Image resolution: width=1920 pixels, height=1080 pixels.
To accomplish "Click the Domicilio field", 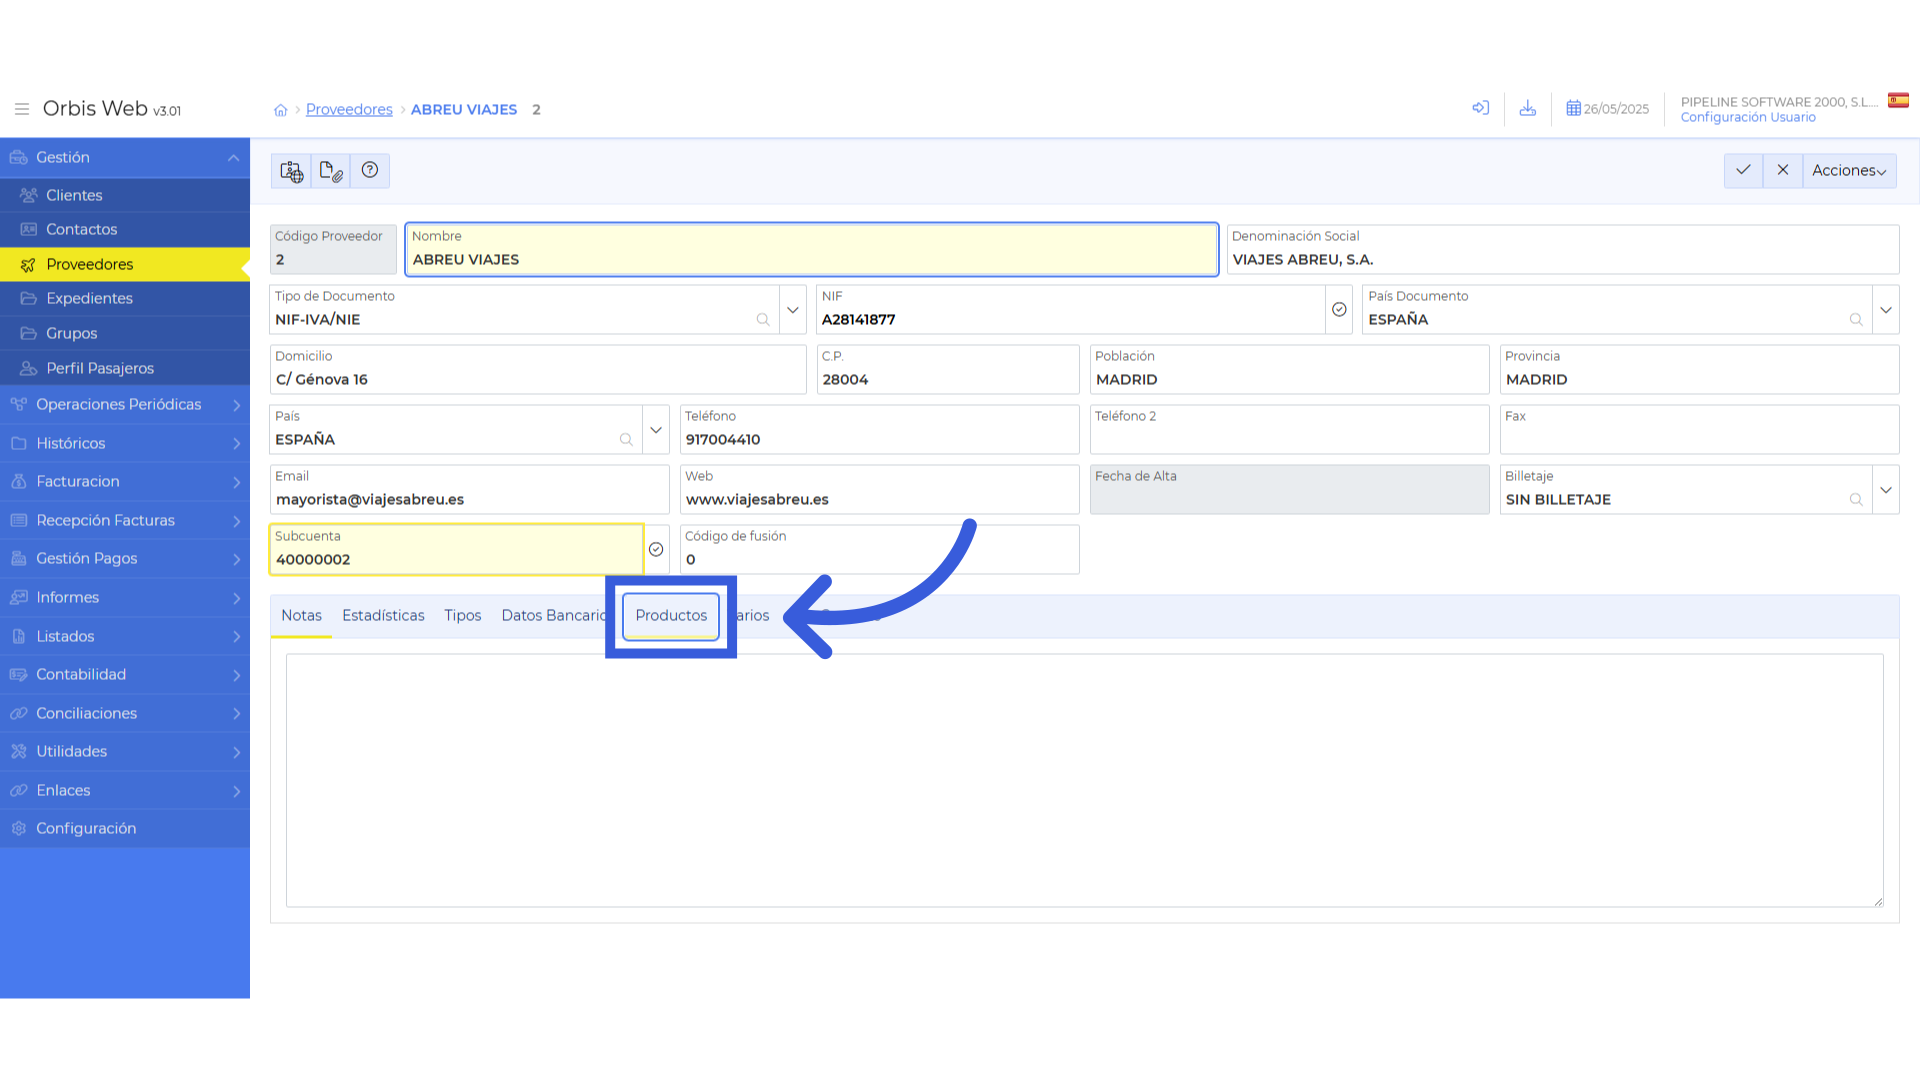I will (538, 369).
